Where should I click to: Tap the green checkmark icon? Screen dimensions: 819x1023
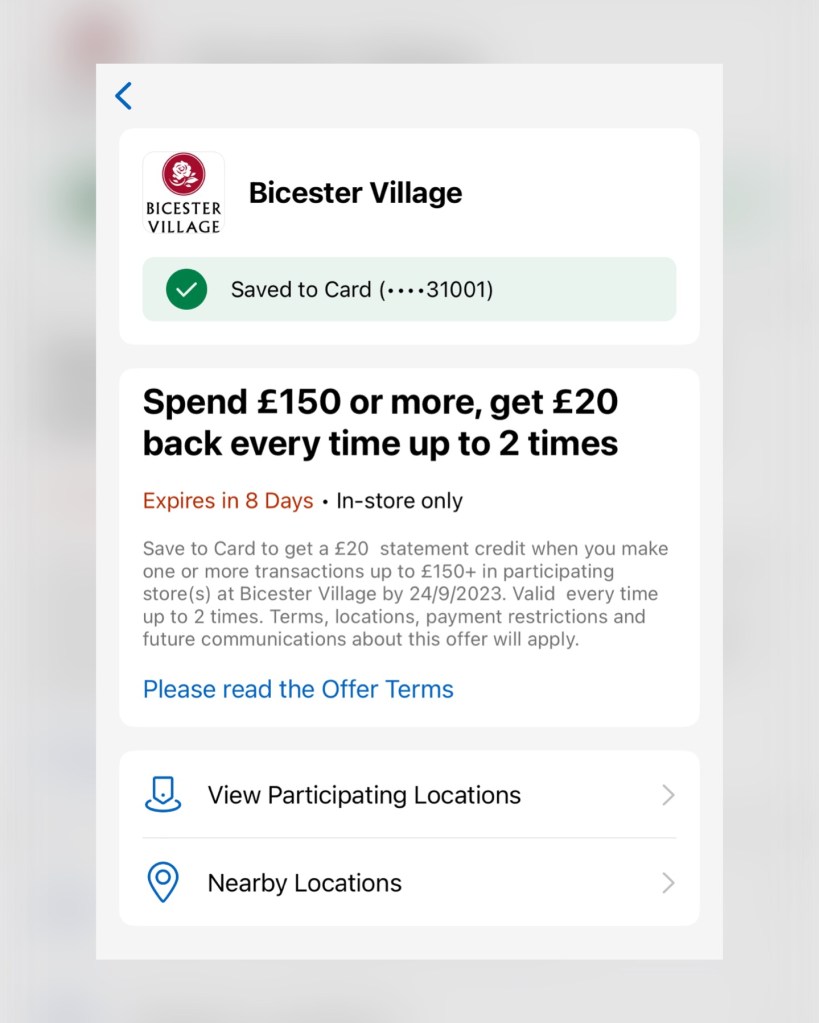tap(186, 289)
